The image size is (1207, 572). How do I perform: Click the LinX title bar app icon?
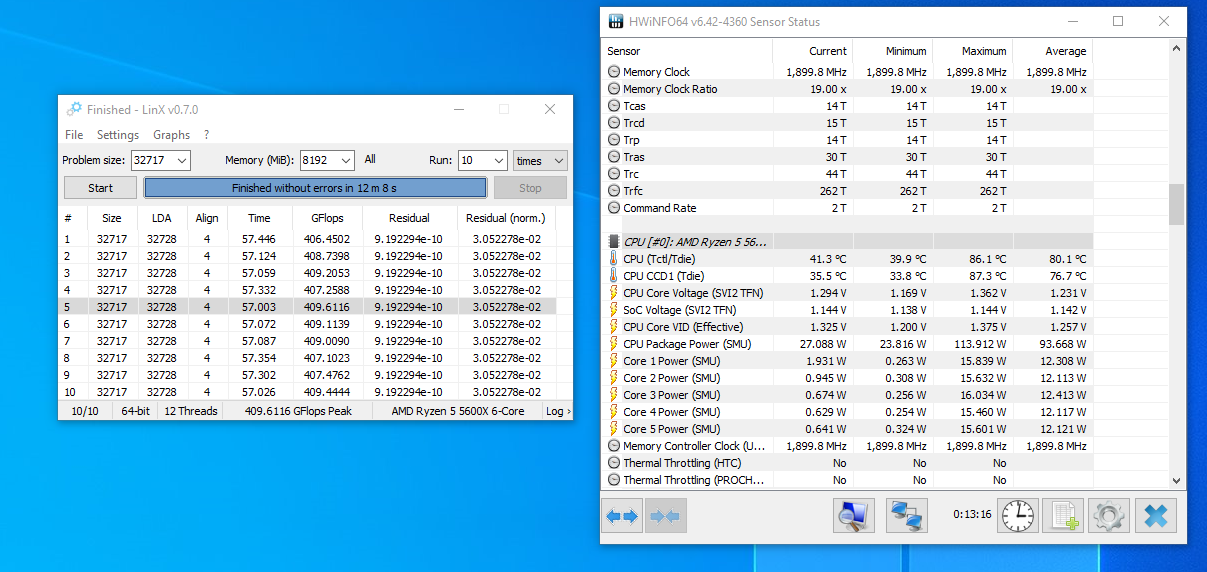pos(74,109)
